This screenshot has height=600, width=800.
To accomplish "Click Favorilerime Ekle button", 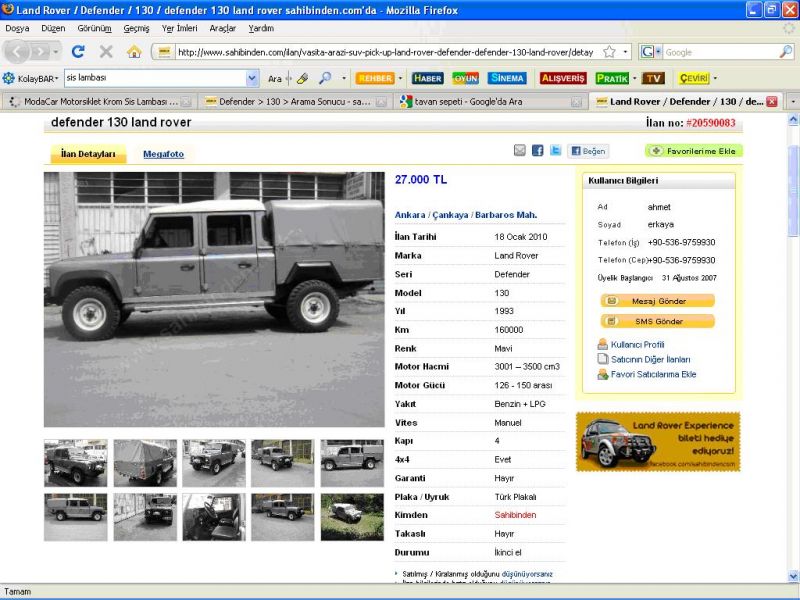I will point(694,151).
